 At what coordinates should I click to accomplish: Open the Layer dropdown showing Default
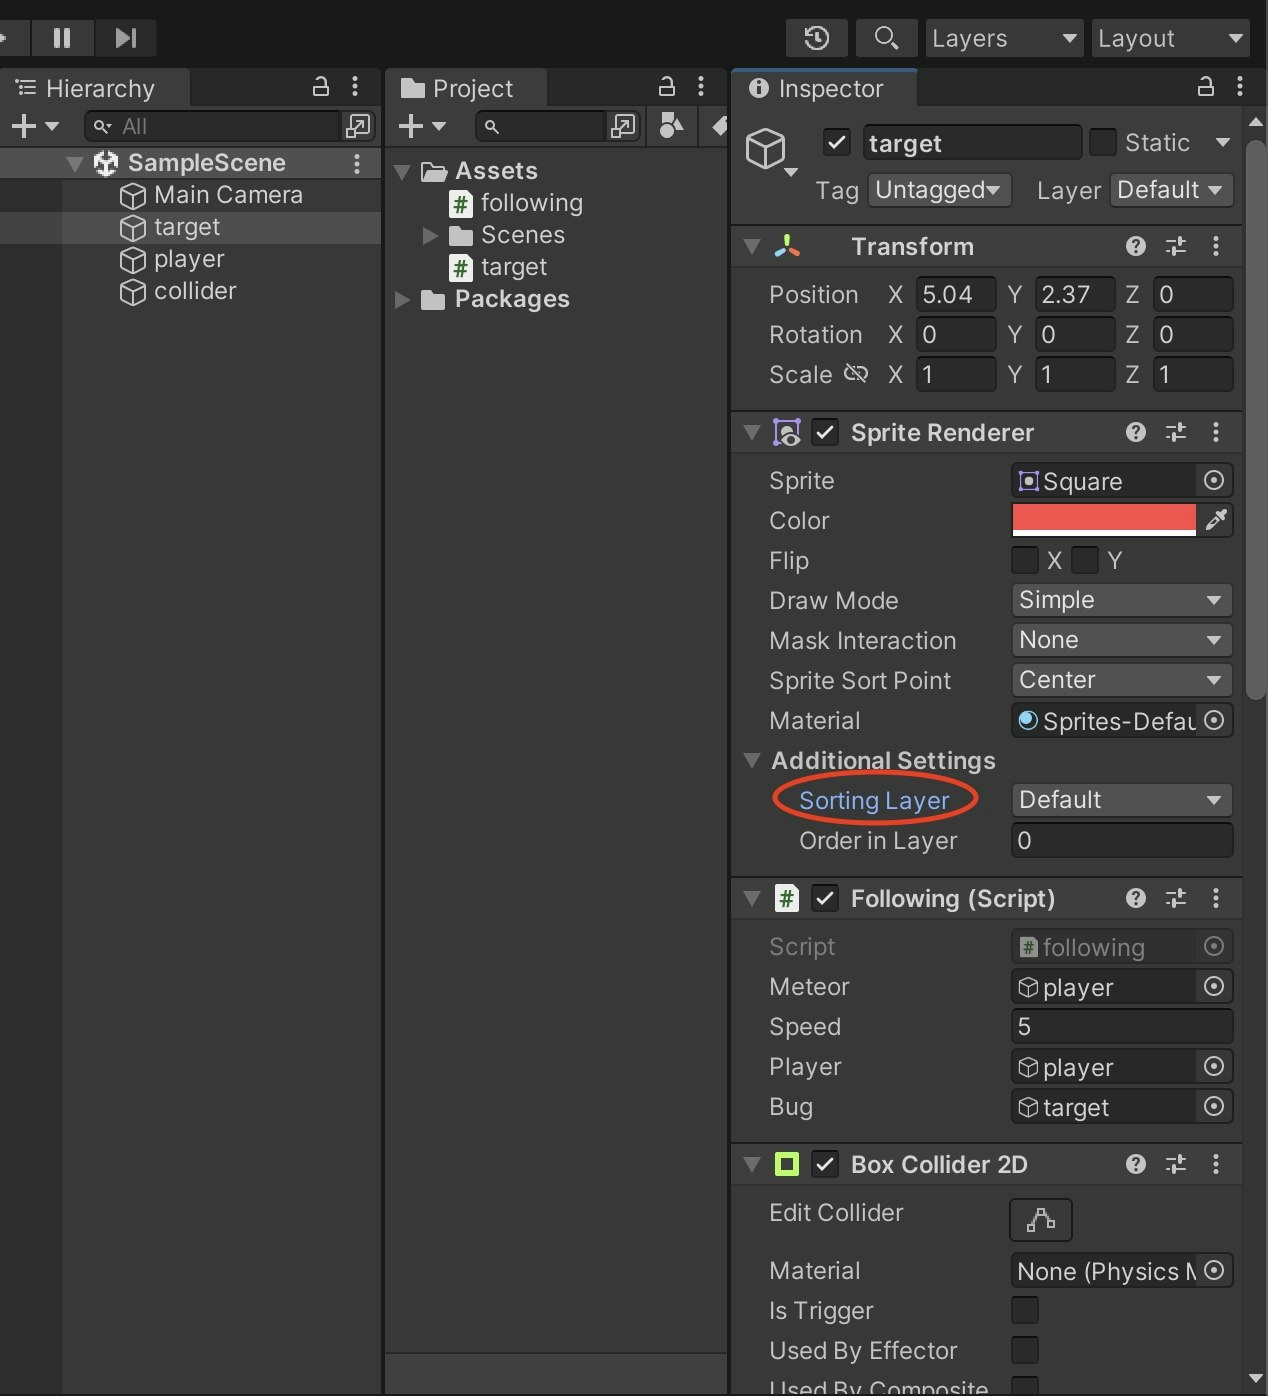coord(1171,190)
